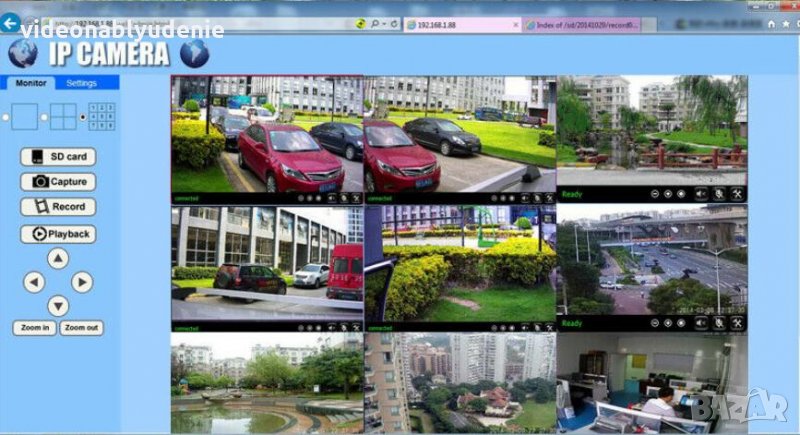Select the single-view layout radio button

(x=6, y=117)
